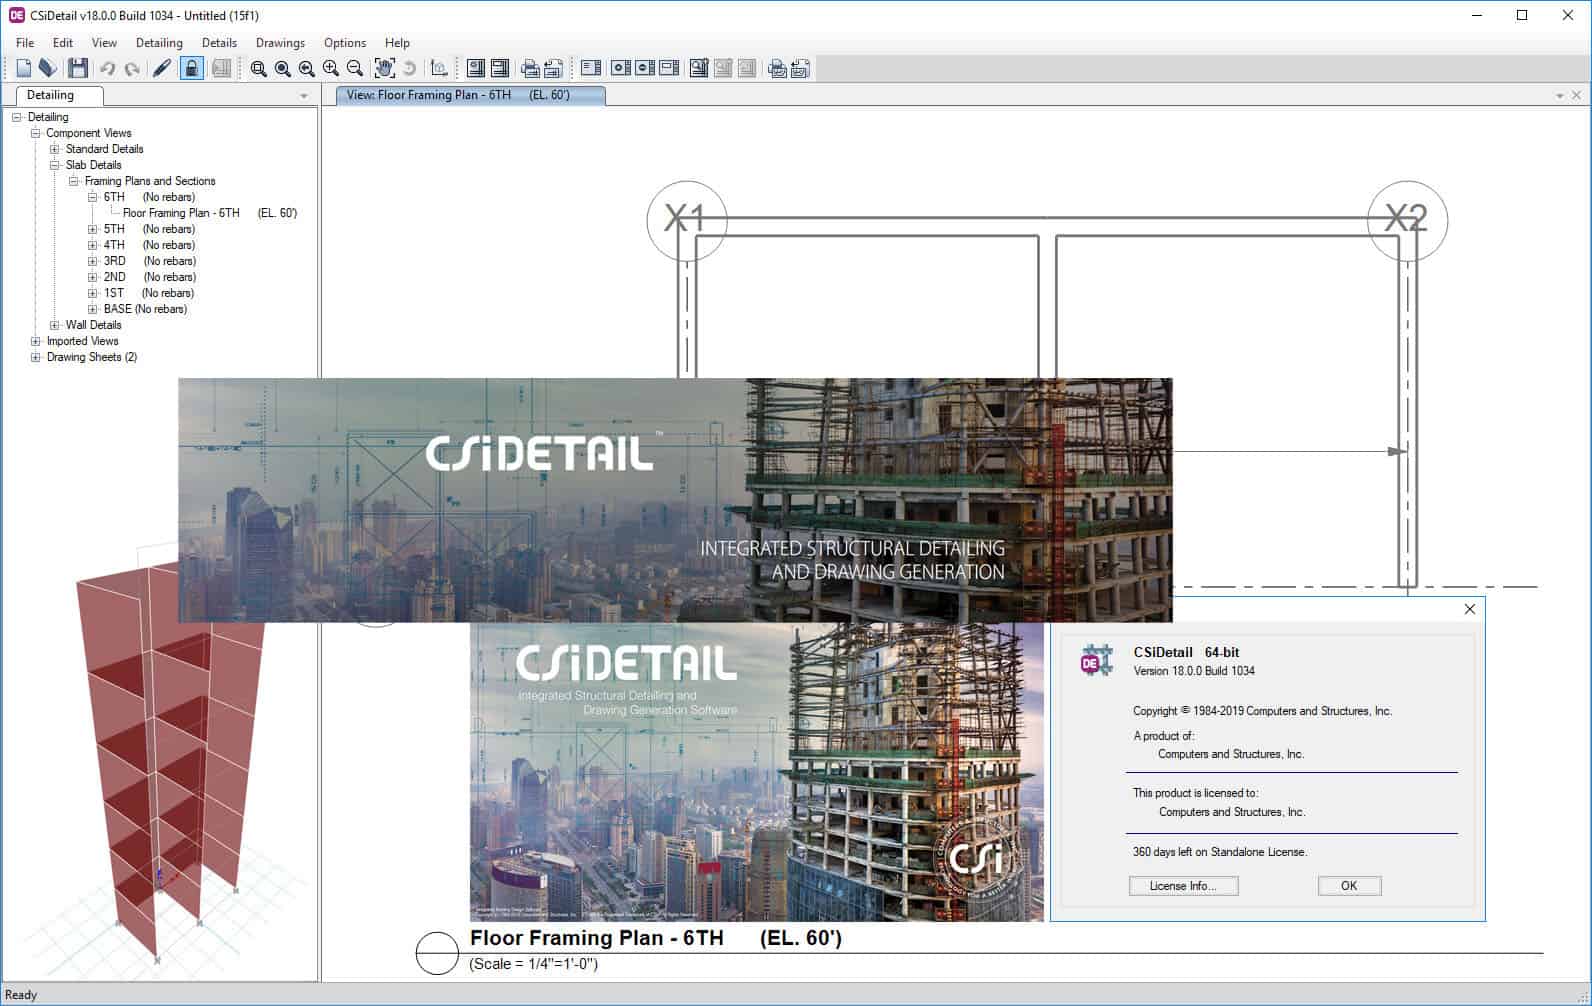Screen dimensions: 1592x1006
Task: Collapse the Slab Details node
Action: click(55, 165)
